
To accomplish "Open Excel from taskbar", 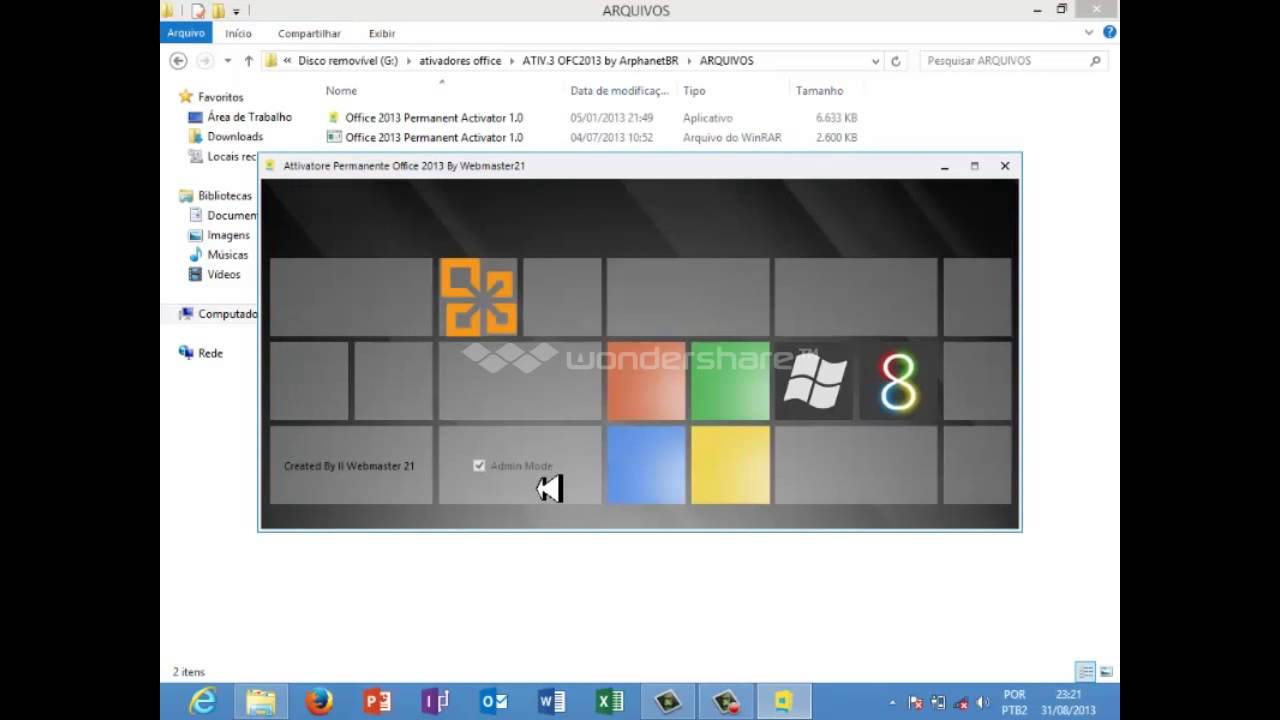I will point(609,702).
